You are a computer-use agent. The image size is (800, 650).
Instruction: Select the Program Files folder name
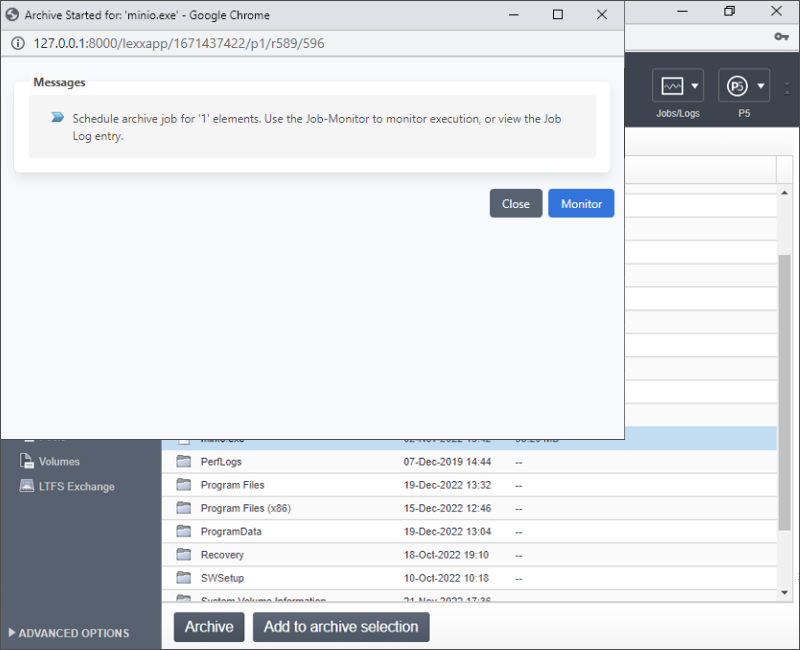(233, 485)
